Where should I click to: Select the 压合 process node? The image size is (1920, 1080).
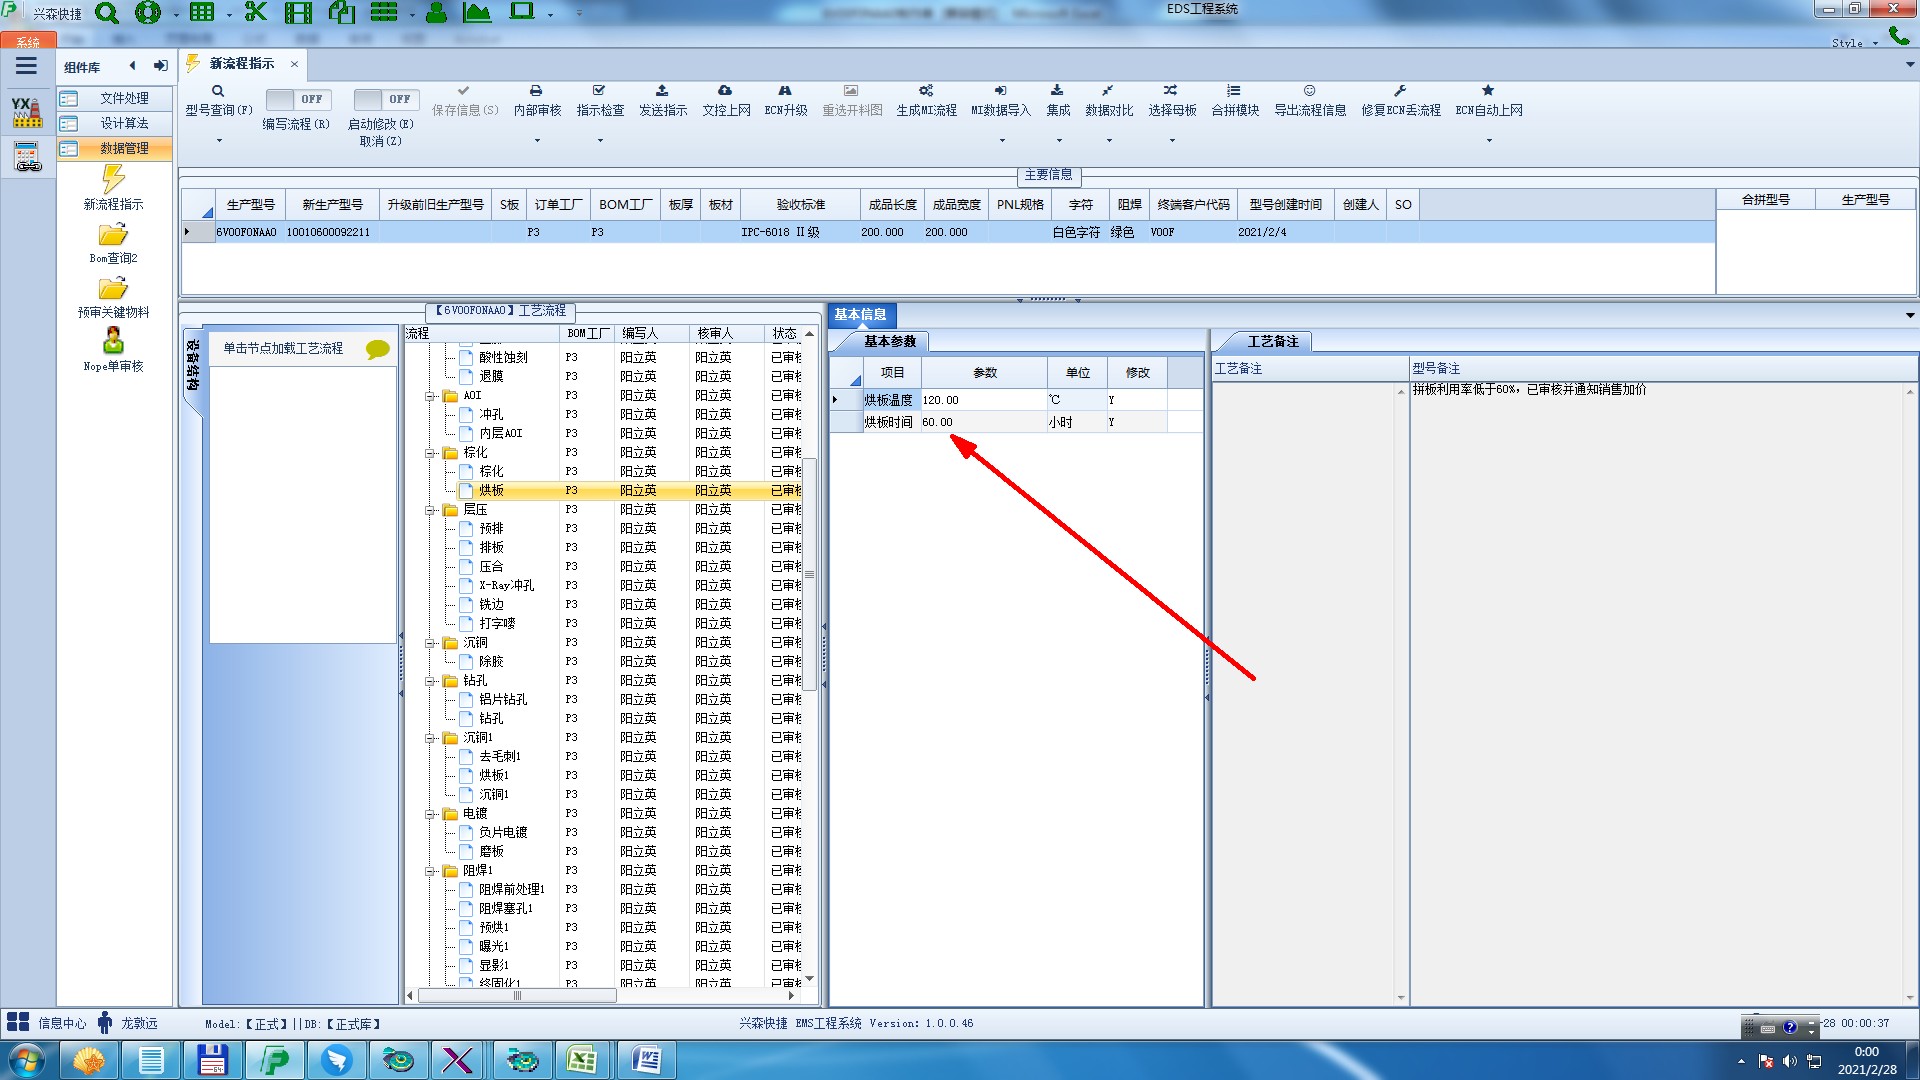[x=491, y=567]
